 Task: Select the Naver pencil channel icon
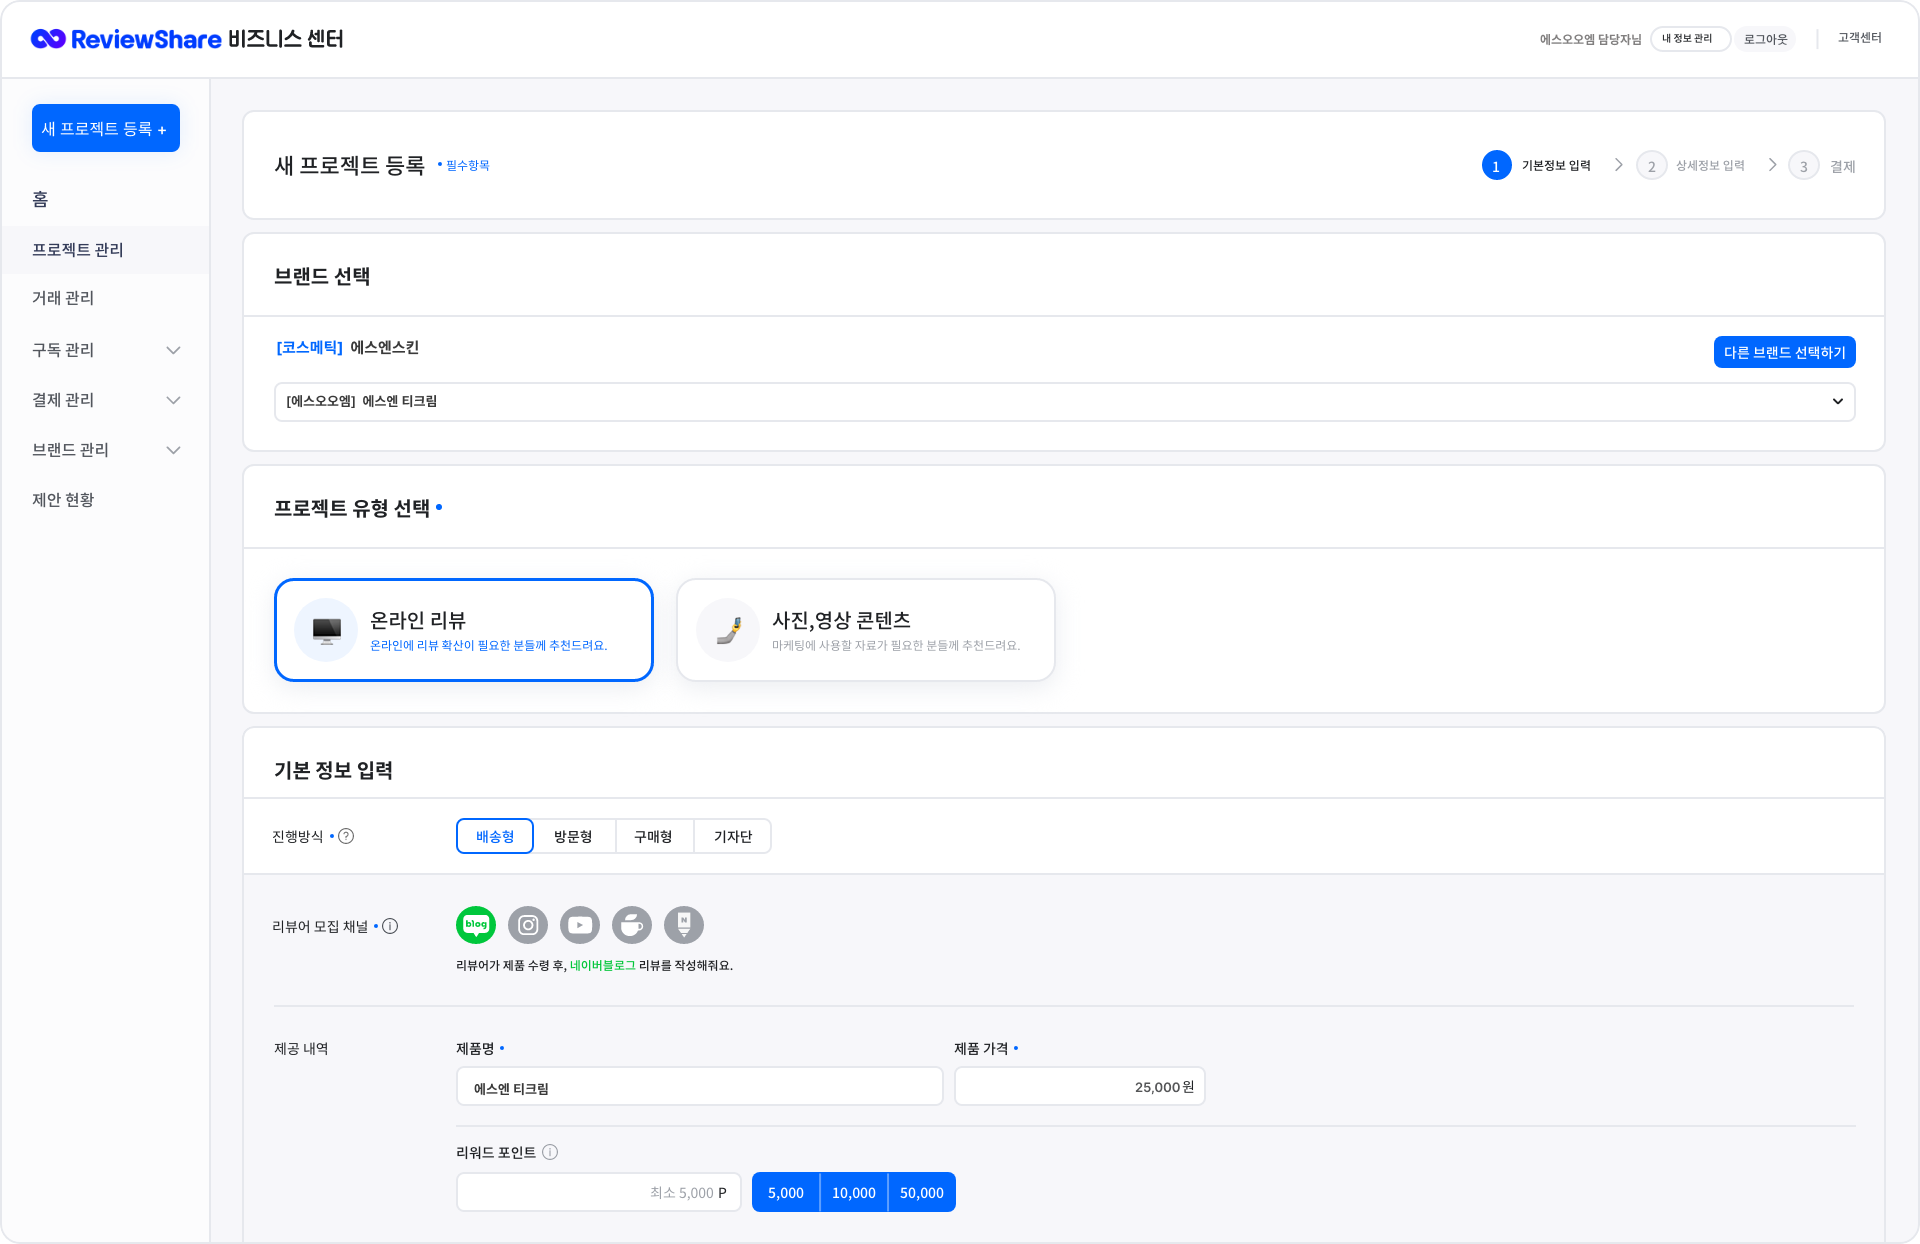point(684,925)
